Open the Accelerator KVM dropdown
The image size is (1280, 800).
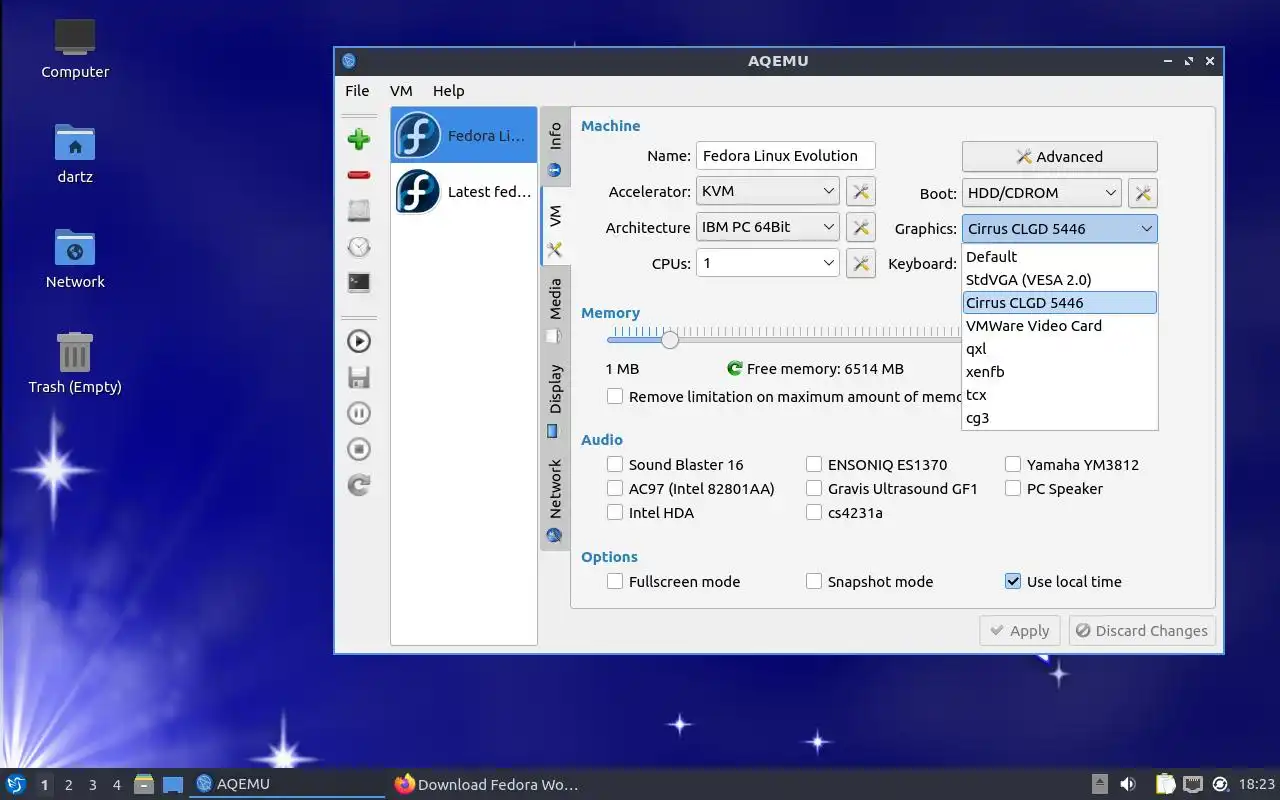(768, 191)
